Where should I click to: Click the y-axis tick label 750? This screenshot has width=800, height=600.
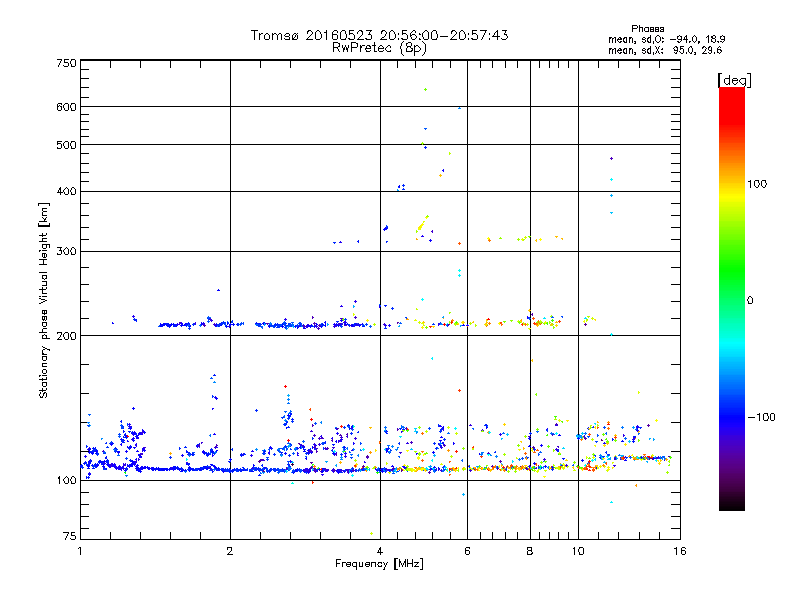(66, 63)
